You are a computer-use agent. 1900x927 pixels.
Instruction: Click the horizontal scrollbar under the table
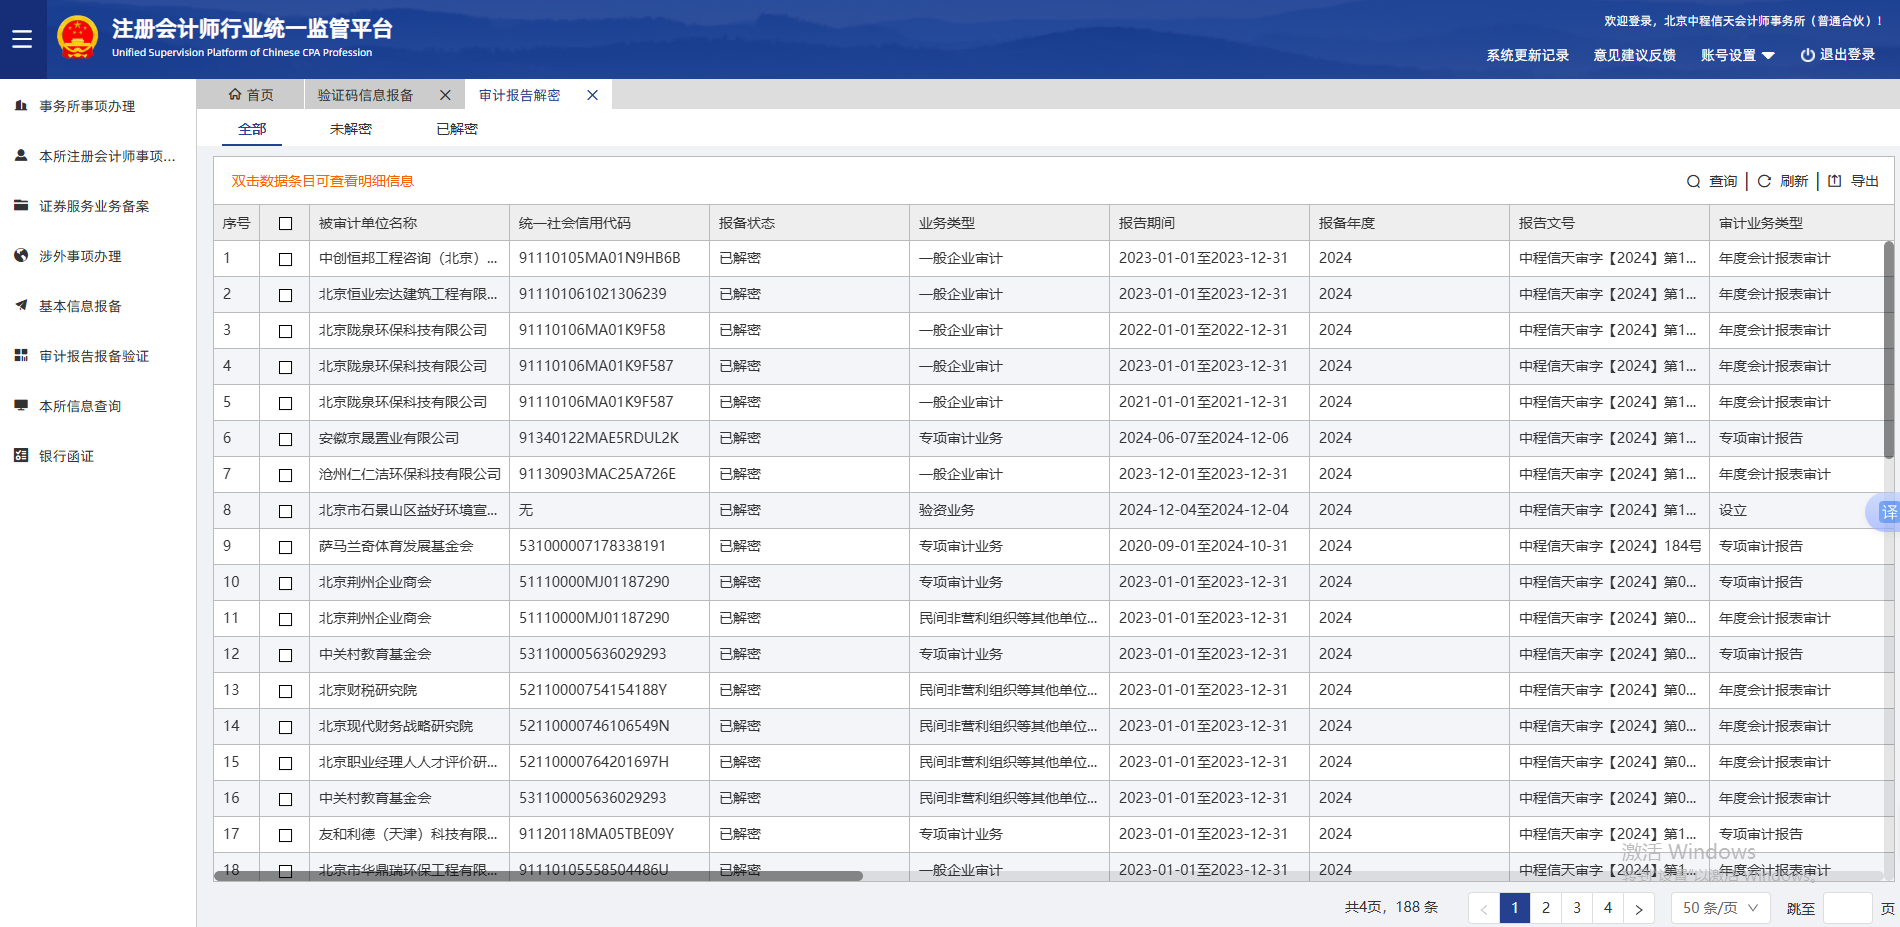click(x=538, y=876)
